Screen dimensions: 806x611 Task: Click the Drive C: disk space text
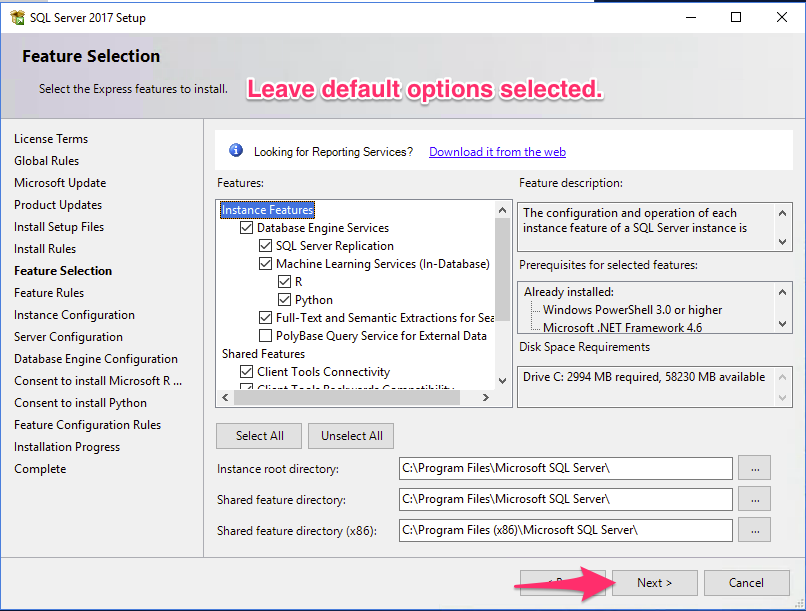click(644, 377)
